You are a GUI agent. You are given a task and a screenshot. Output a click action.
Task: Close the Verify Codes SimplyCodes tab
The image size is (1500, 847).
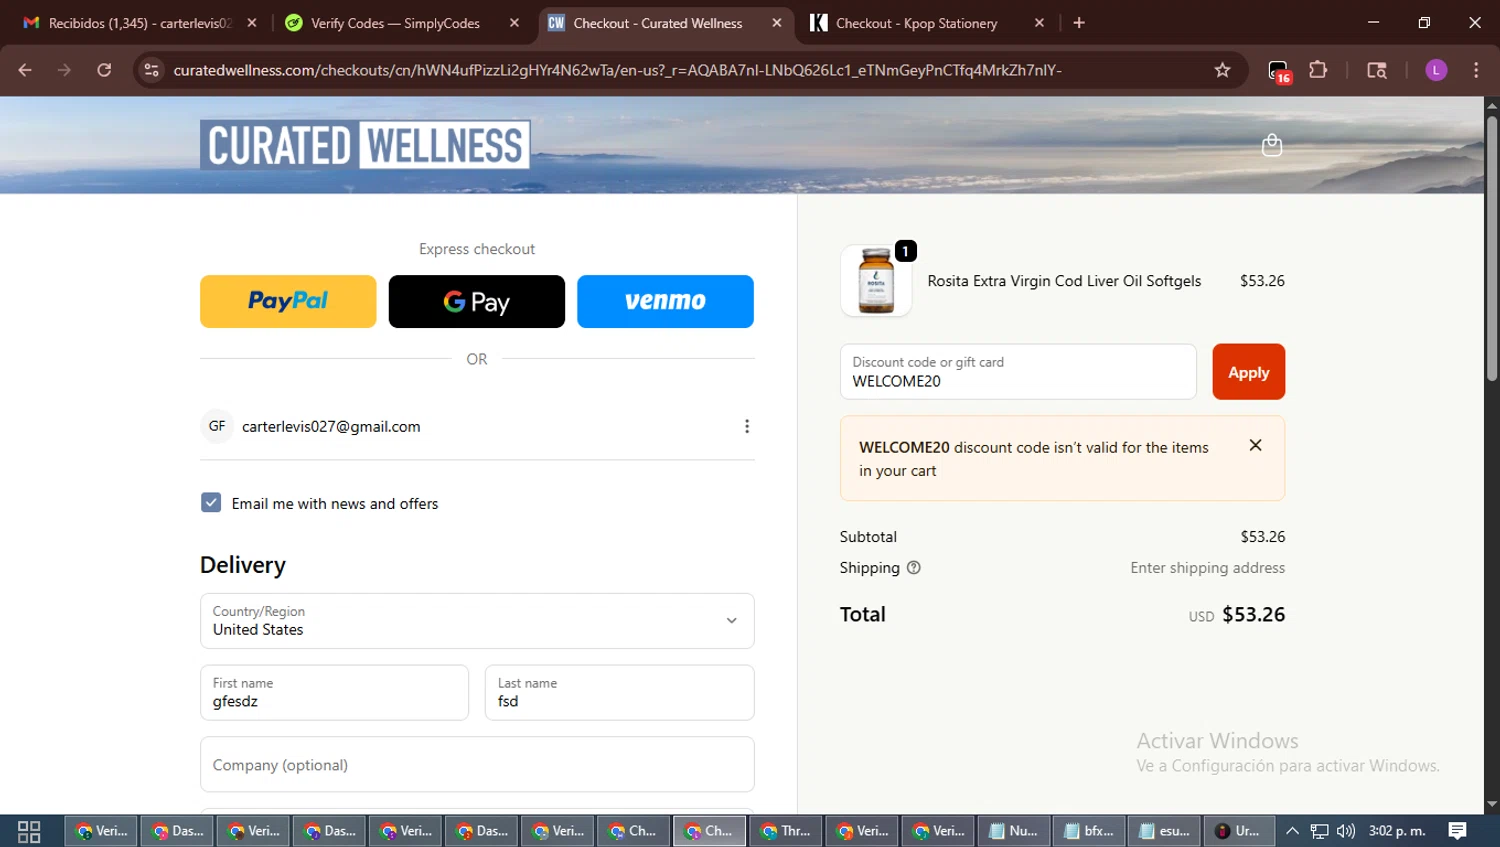click(x=514, y=23)
